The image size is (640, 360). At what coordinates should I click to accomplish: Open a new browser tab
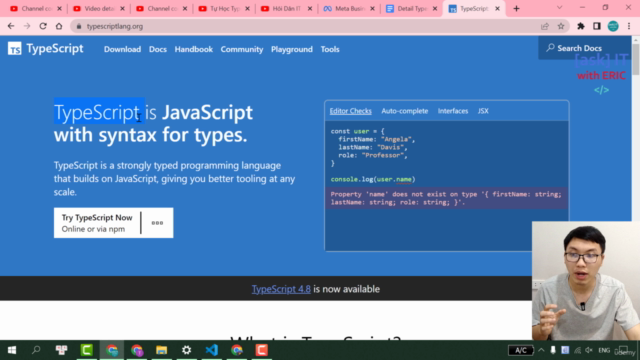click(516, 9)
